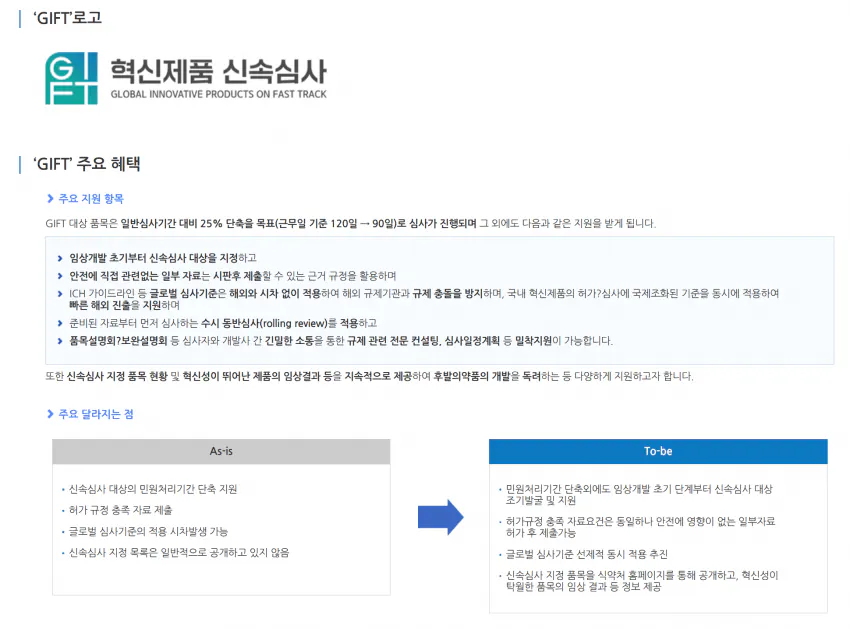Click the sentence starting 또한 신속심사 지정 품목 현황
Image resolution: width=850 pixels, height=629 pixels.
369,376
